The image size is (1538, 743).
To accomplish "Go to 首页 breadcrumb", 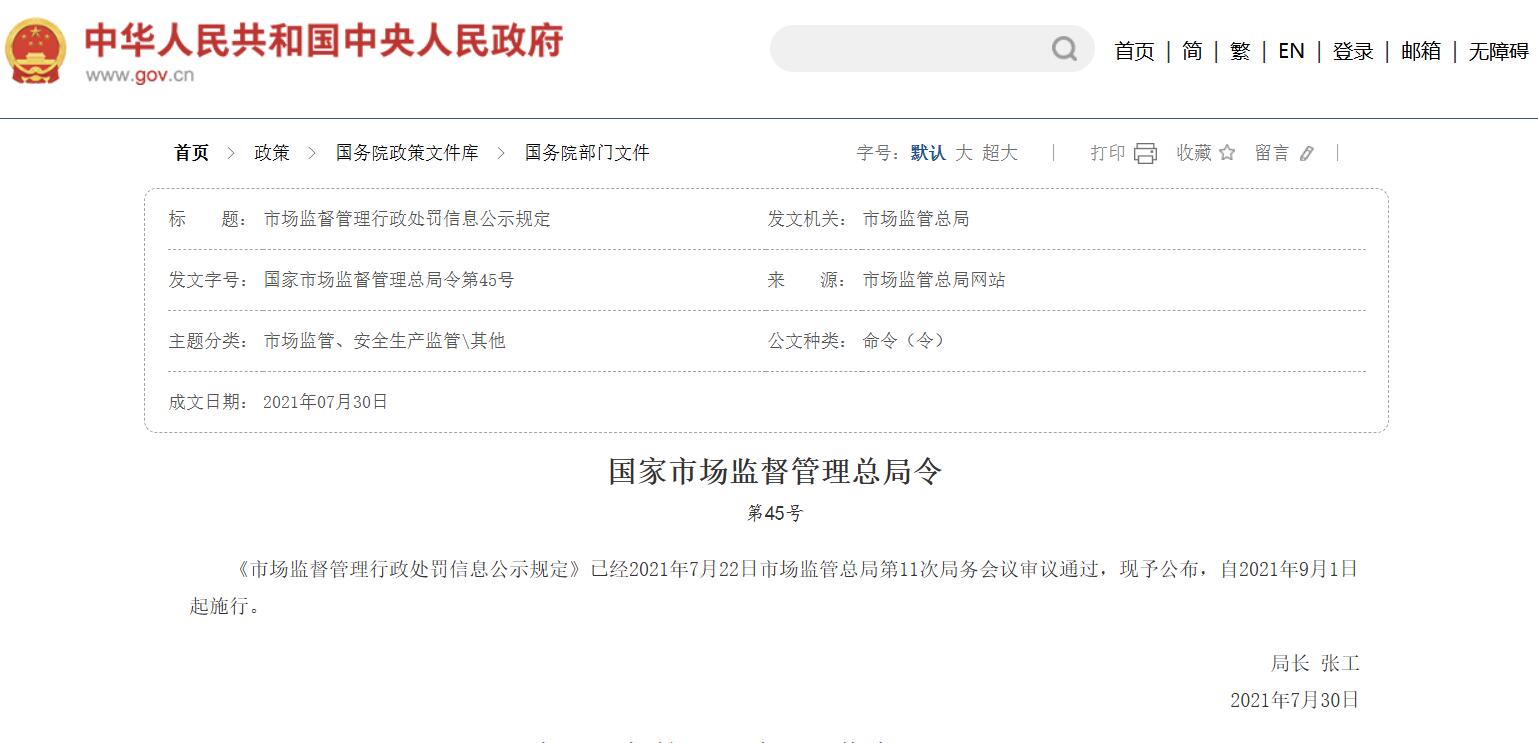I will point(192,153).
